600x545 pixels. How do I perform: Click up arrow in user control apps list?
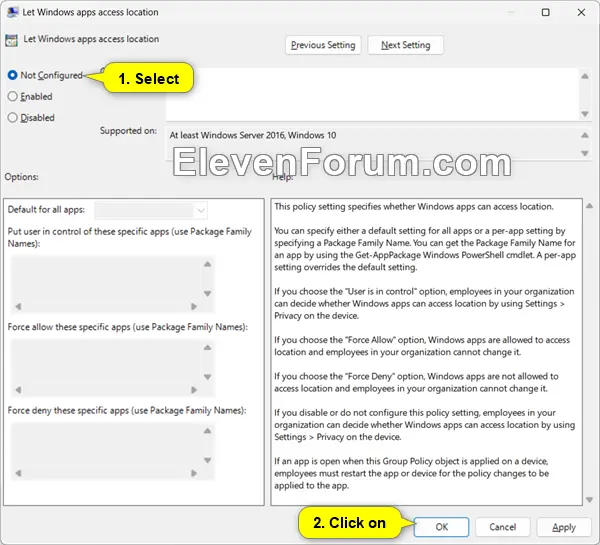click(x=207, y=264)
